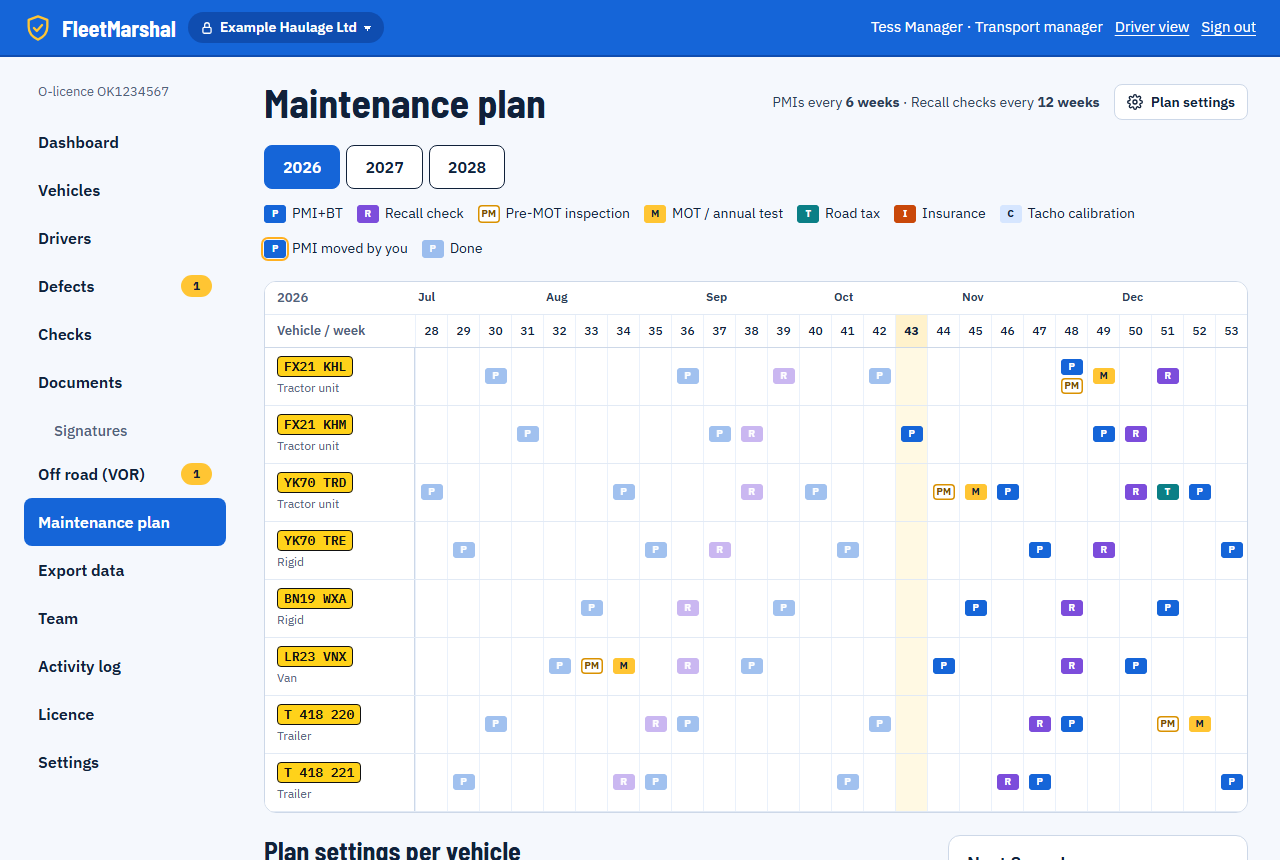
Task: Open the Off road (VOR) page
Action: coord(125,474)
